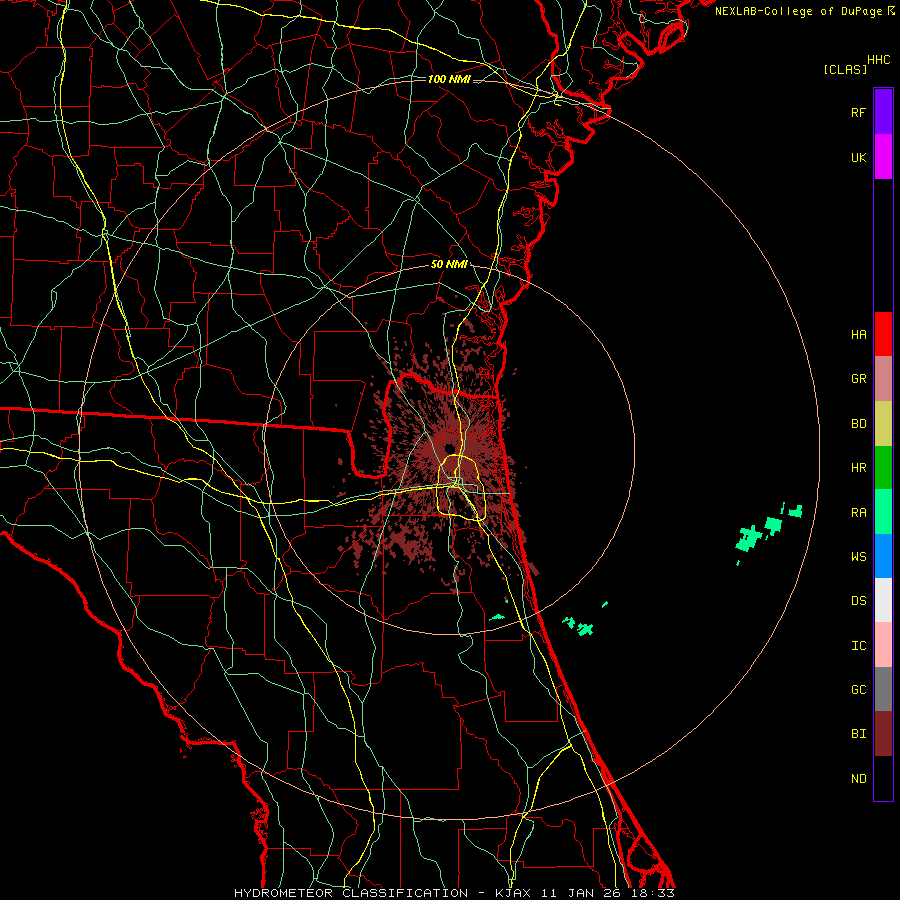Click the BI brown legend swatch
The width and height of the screenshot is (900, 900).
pos(883,734)
